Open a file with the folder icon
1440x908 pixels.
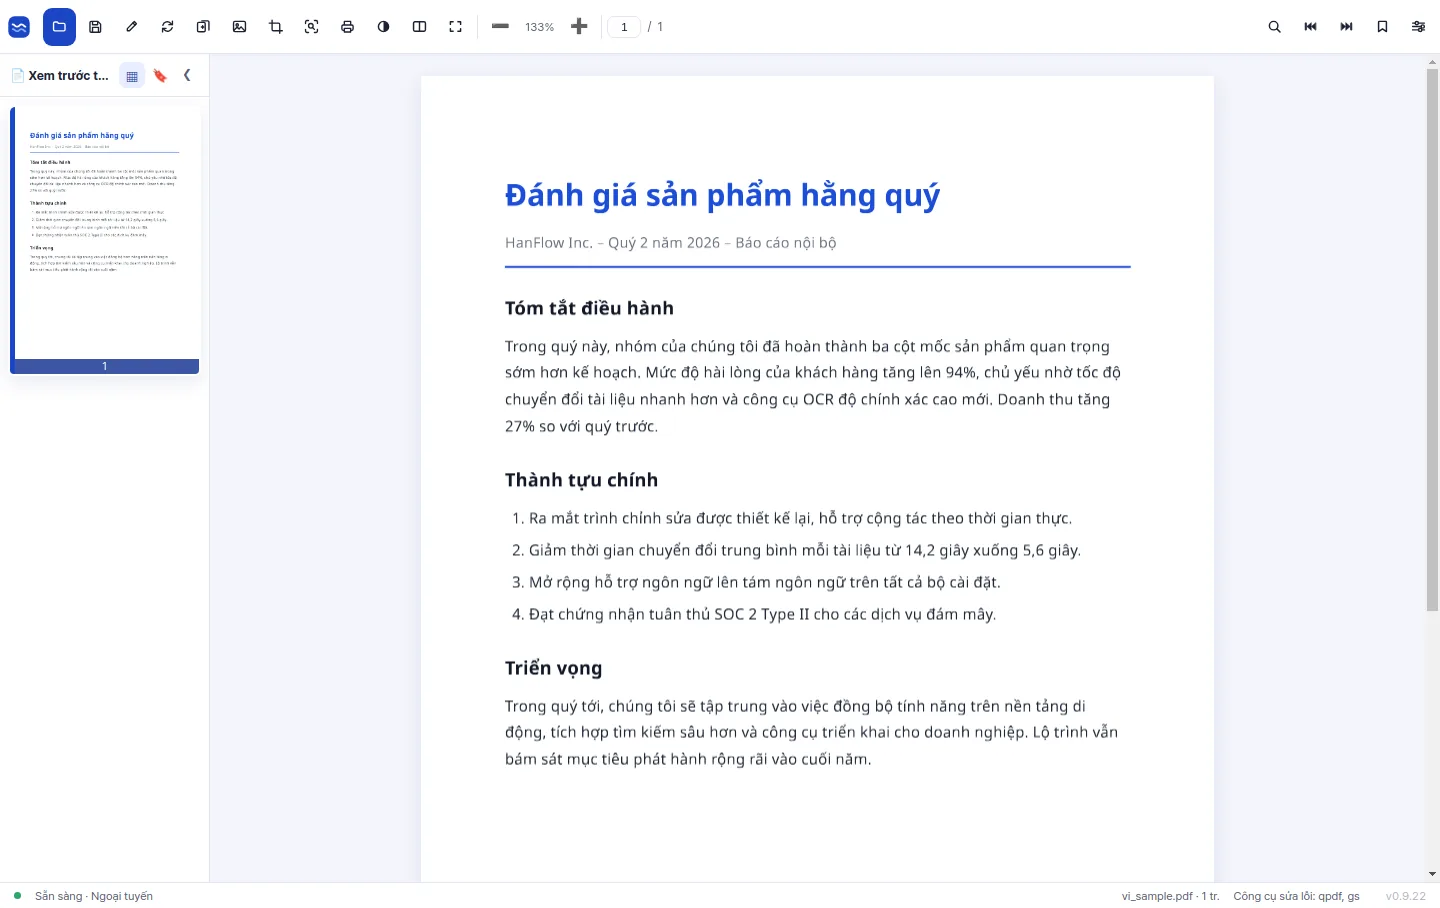click(x=59, y=27)
